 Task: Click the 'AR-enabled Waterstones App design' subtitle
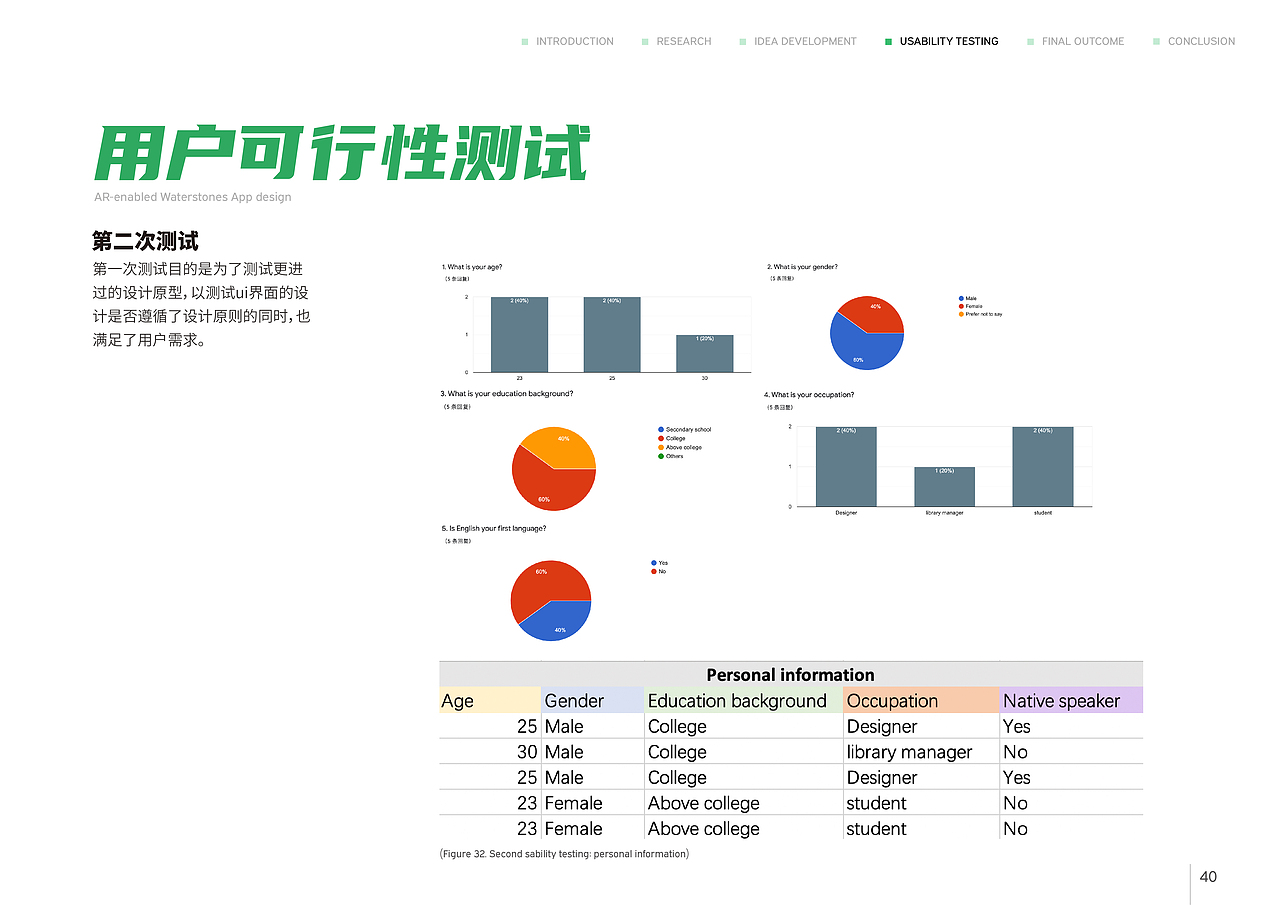click(x=192, y=197)
